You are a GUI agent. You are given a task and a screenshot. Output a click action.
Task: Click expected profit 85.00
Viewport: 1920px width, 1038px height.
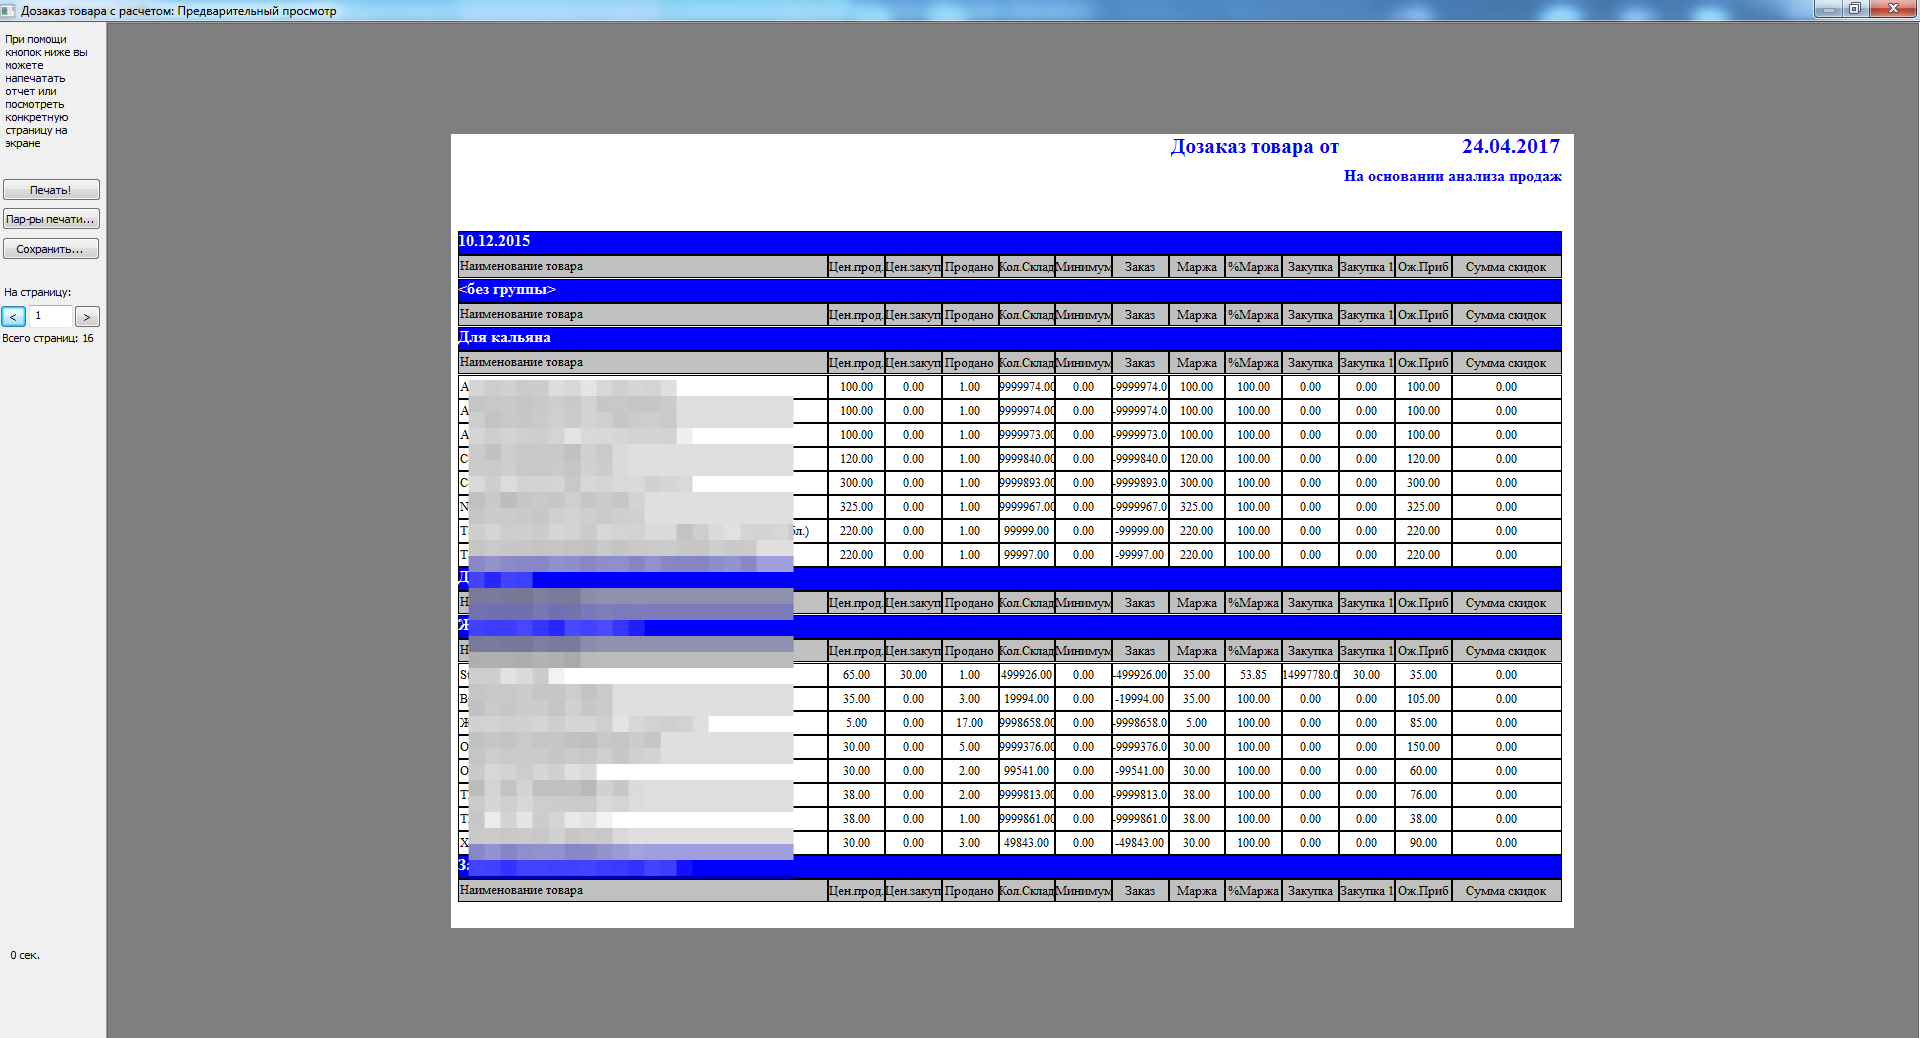[1423, 723]
